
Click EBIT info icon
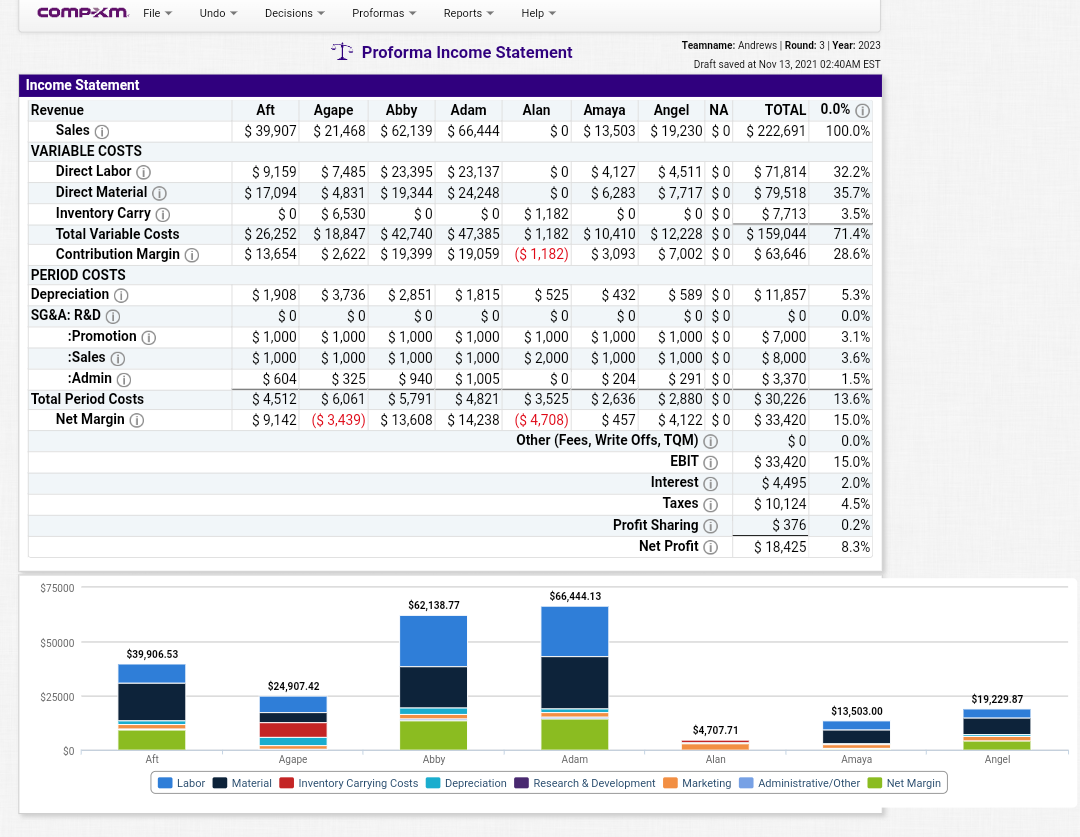coord(711,462)
